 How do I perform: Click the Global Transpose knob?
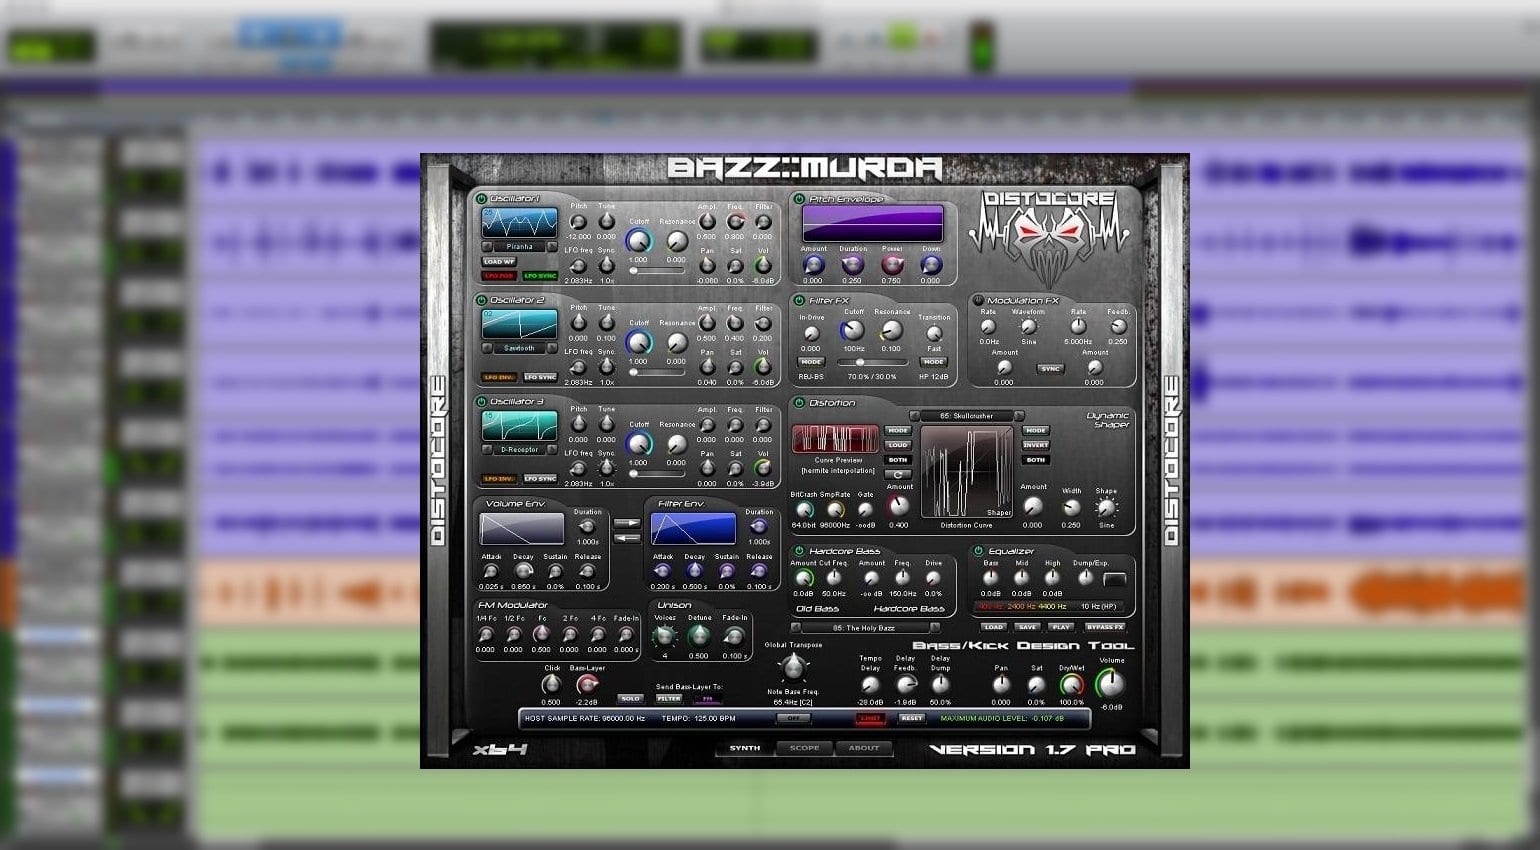click(793, 667)
